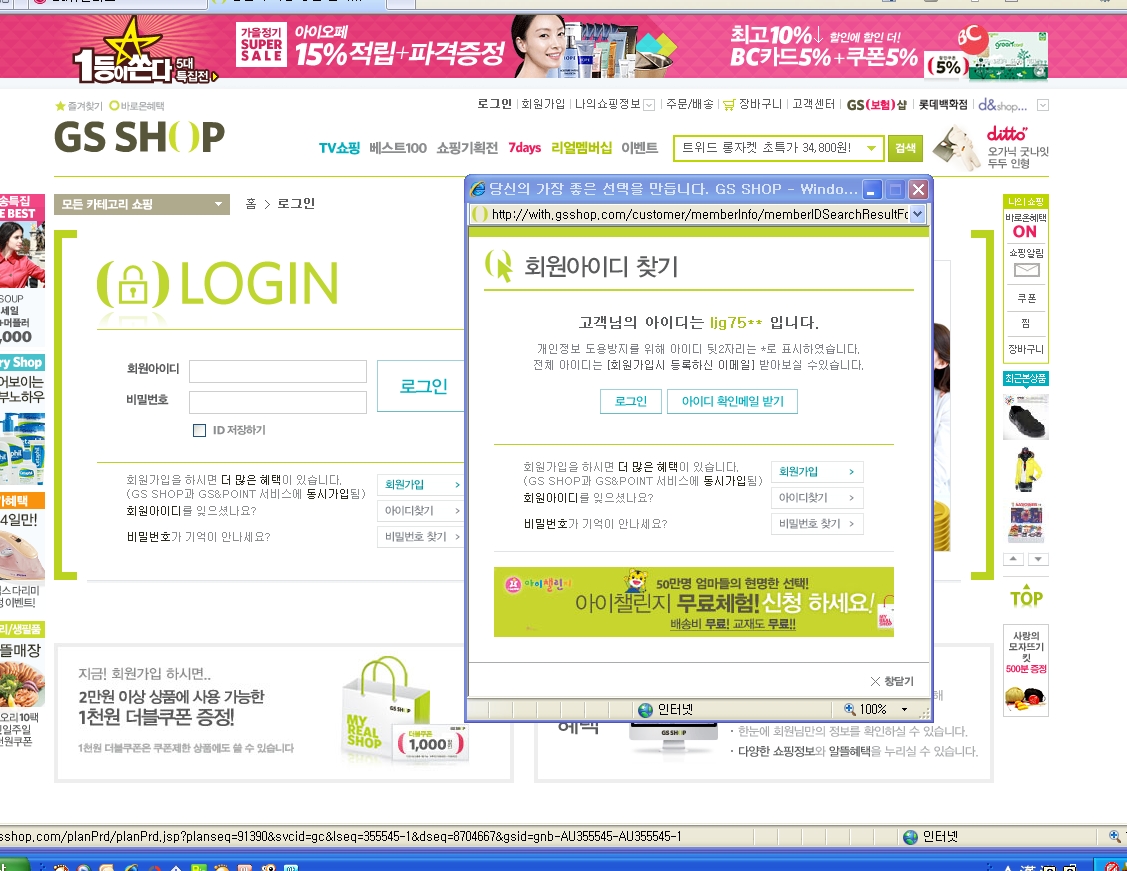Jump to TOP of page
Image resolution: width=1127 pixels, height=871 pixels.
point(1026,596)
